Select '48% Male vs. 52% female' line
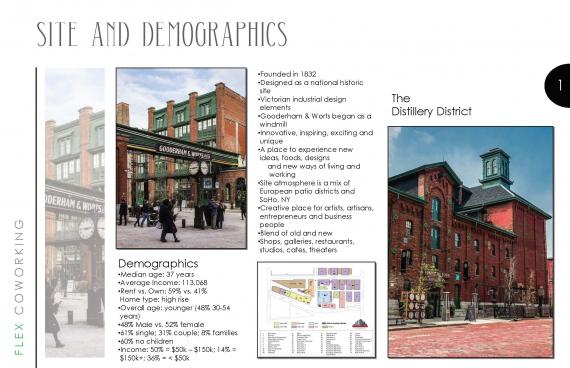The height and width of the screenshot is (368, 570). tap(161, 324)
